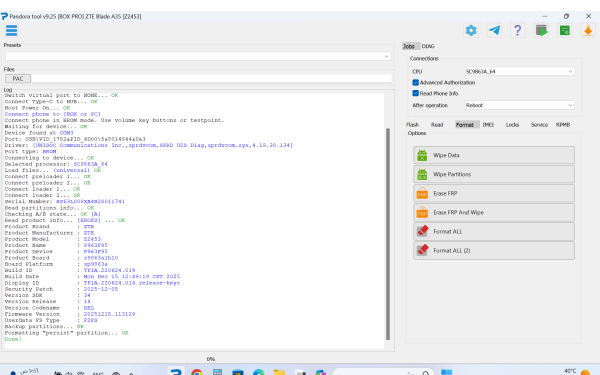Viewport: 600px width, 375px height.
Task: Click the taskbar search box
Action: pos(383,372)
